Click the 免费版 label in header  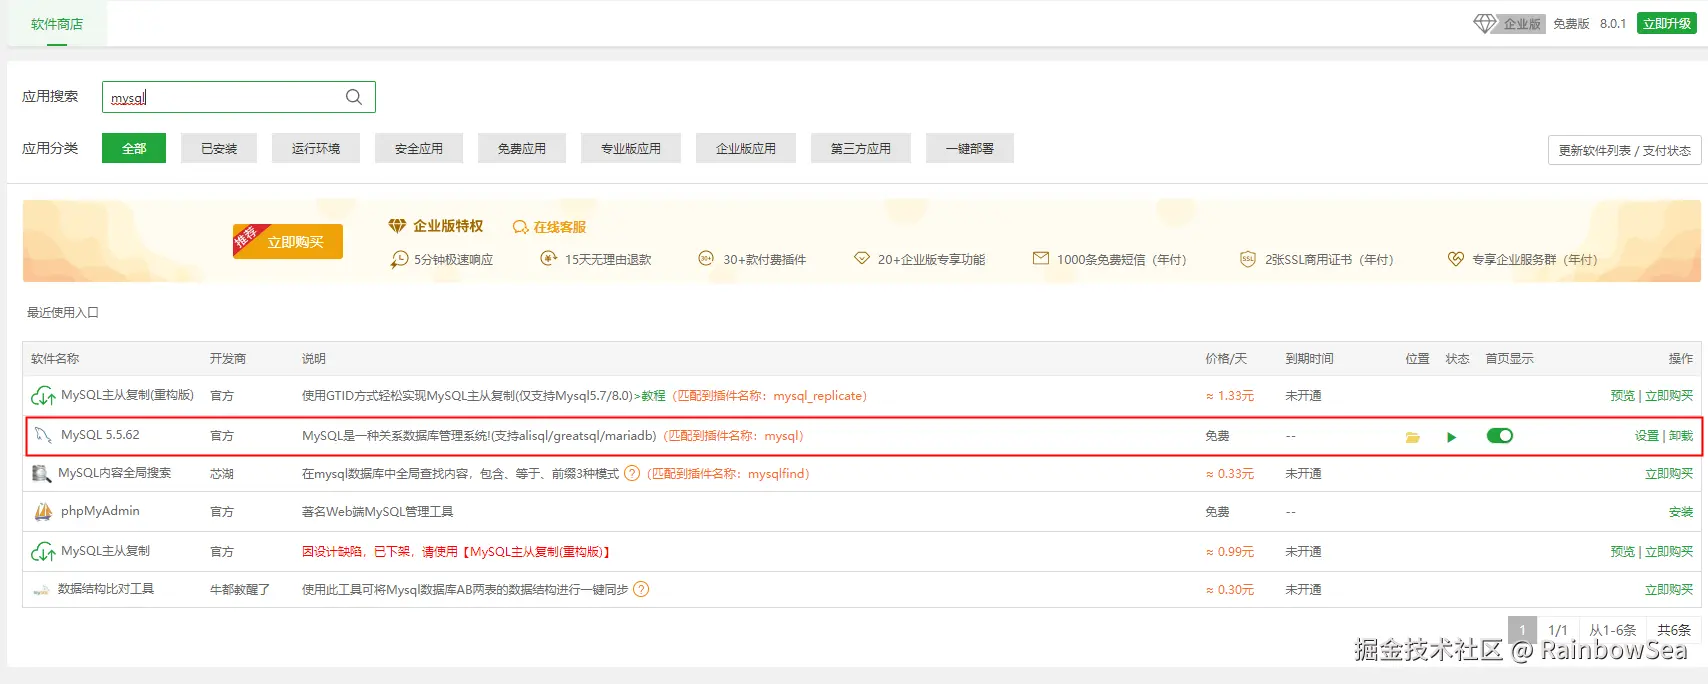pos(1571,24)
